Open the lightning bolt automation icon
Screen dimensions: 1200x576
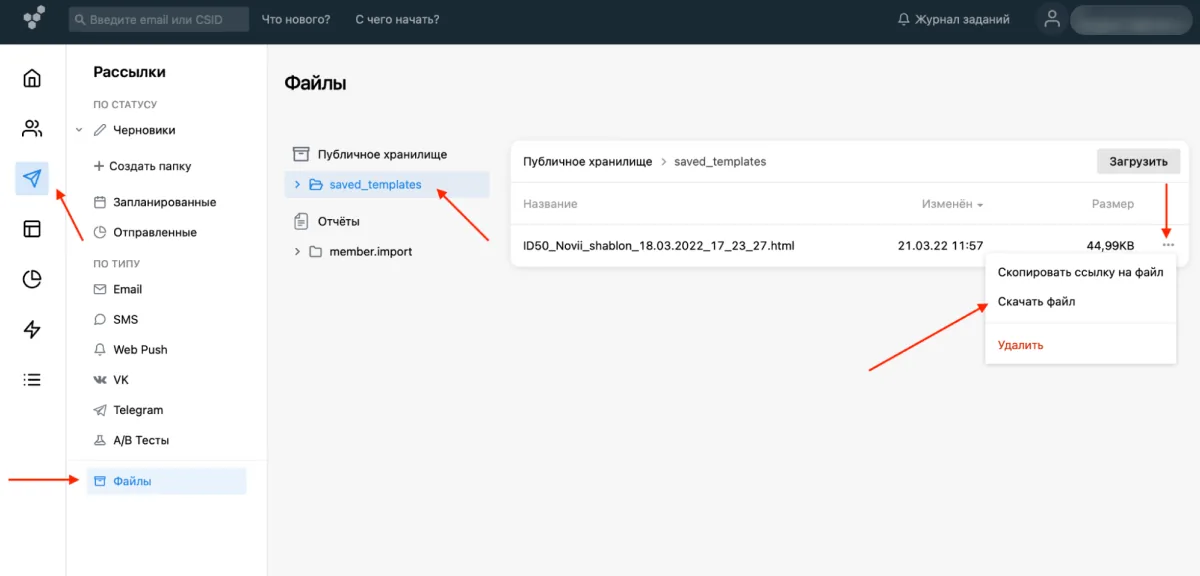[32, 330]
